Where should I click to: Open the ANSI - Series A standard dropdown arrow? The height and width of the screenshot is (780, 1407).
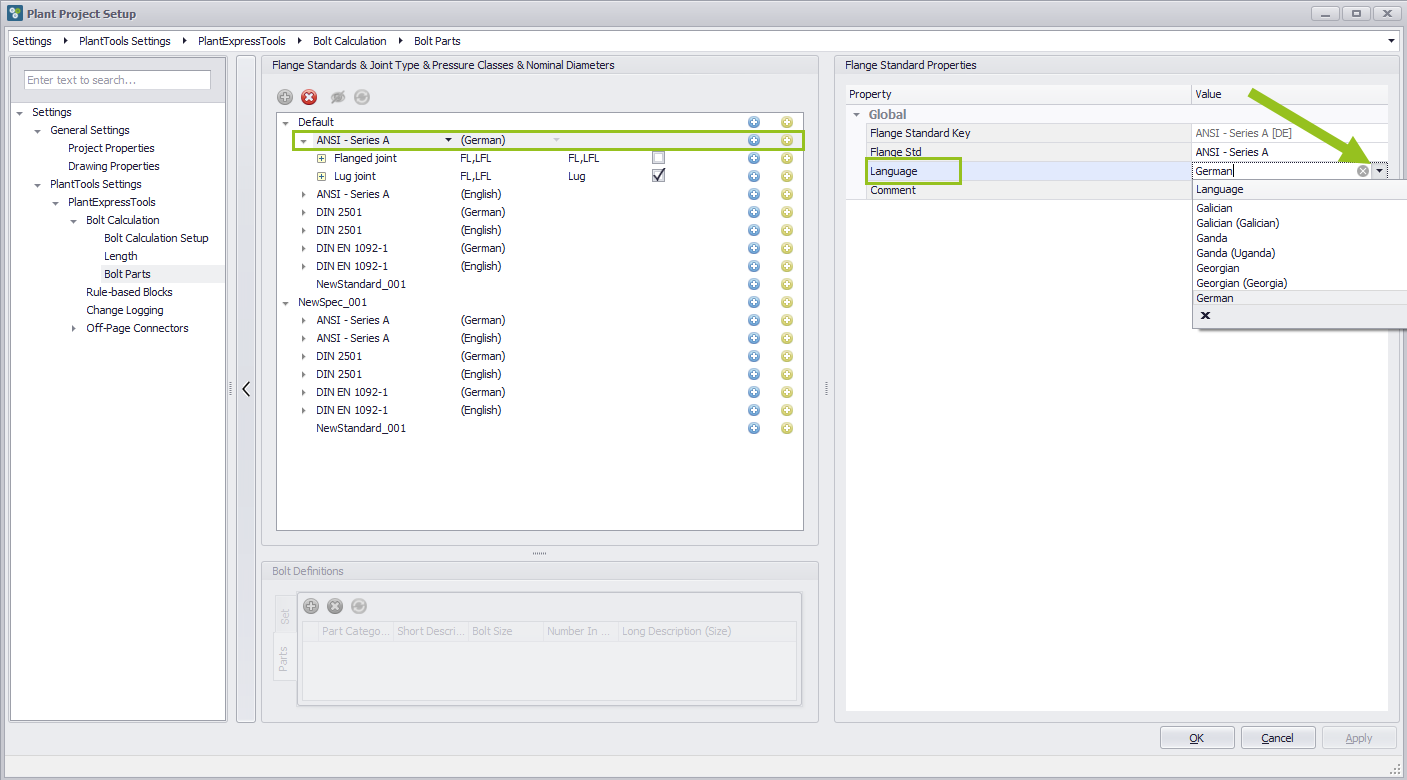[x=448, y=140]
